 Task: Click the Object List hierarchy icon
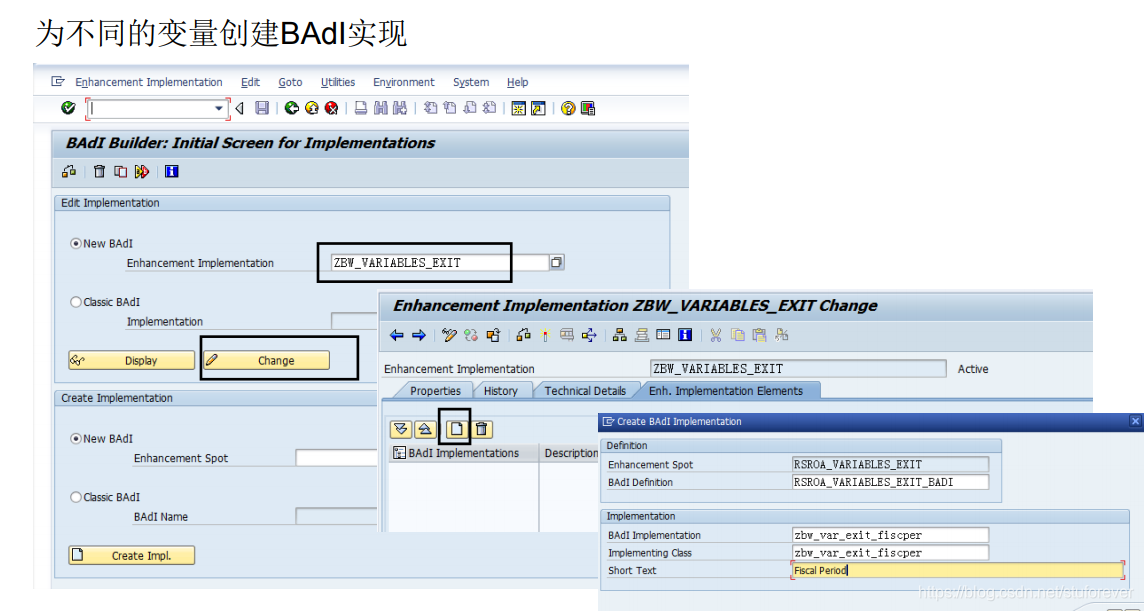[619, 335]
